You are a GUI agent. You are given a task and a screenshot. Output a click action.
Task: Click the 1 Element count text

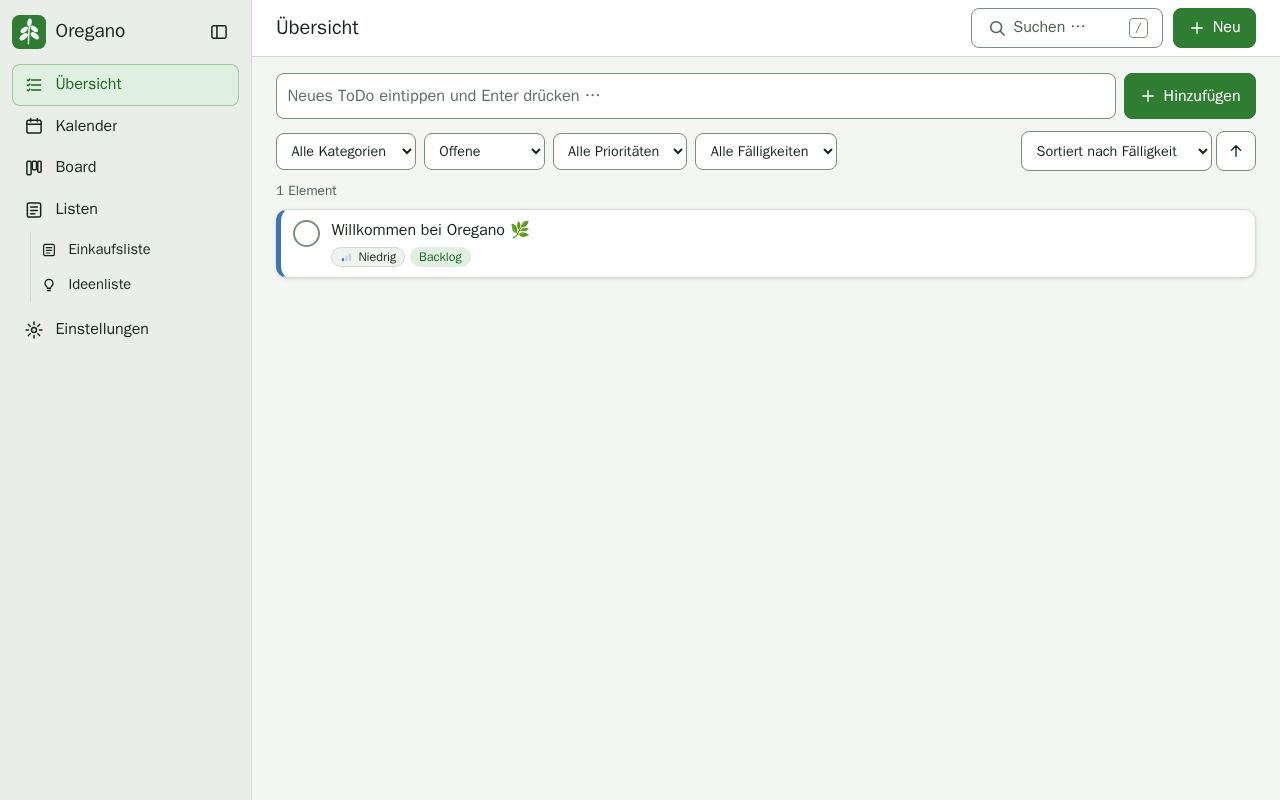pos(306,191)
